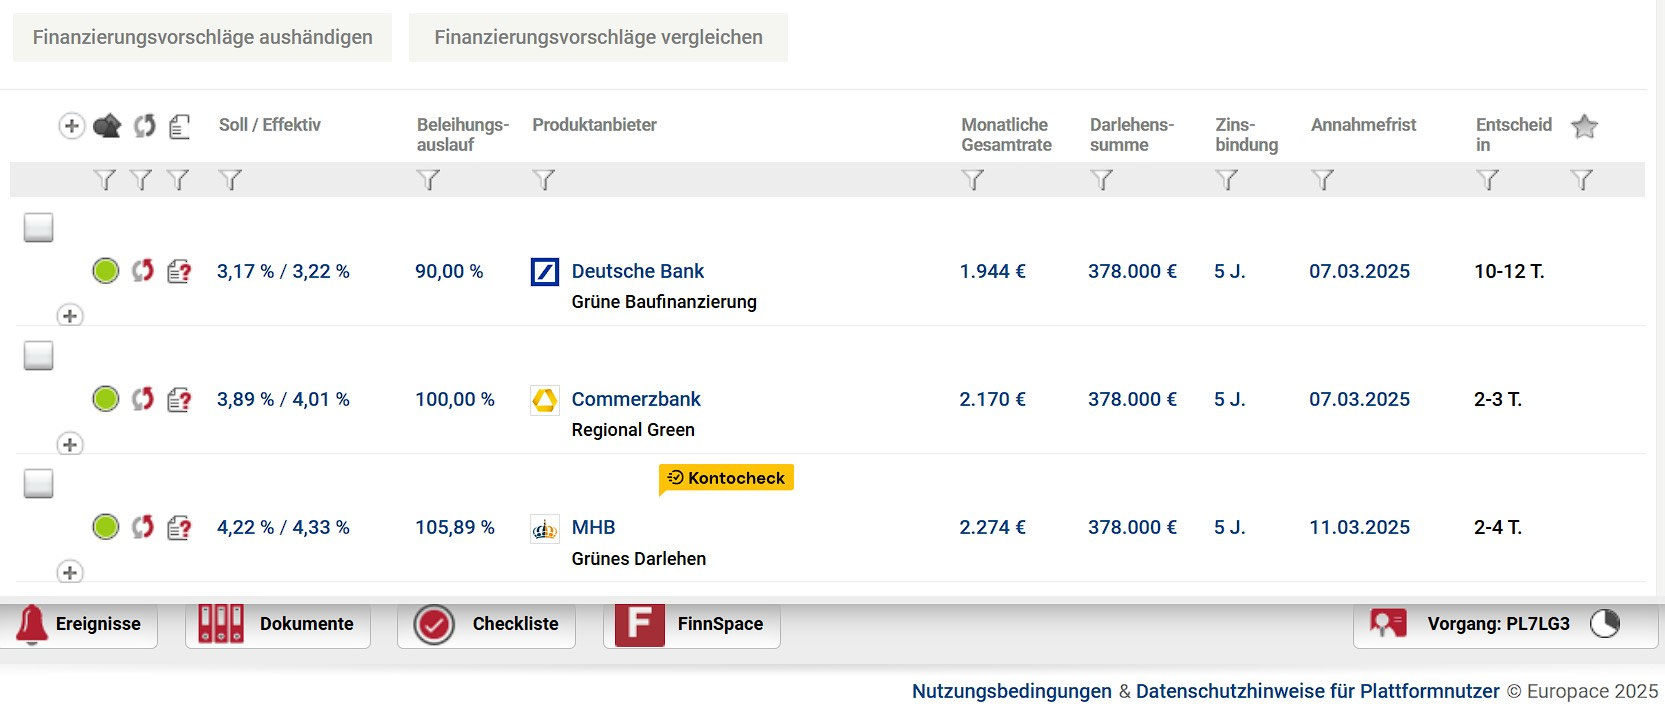Viewport: 1665px width, 706px height.
Task: Click Finanzierungsvorschläge aushändigen button
Action: coord(202,37)
